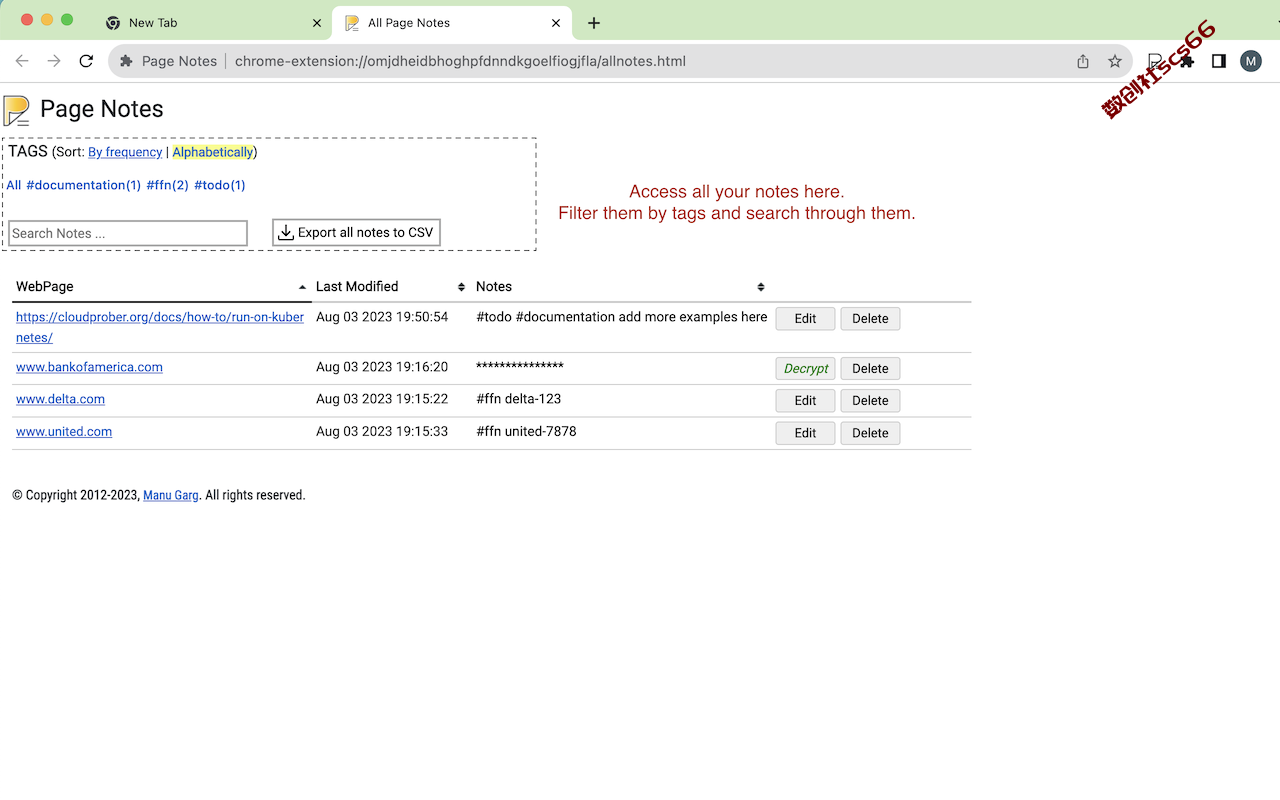
Task: Click 'Aug 03 2023 19:50:54' timestamp
Action: (x=382, y=317)
